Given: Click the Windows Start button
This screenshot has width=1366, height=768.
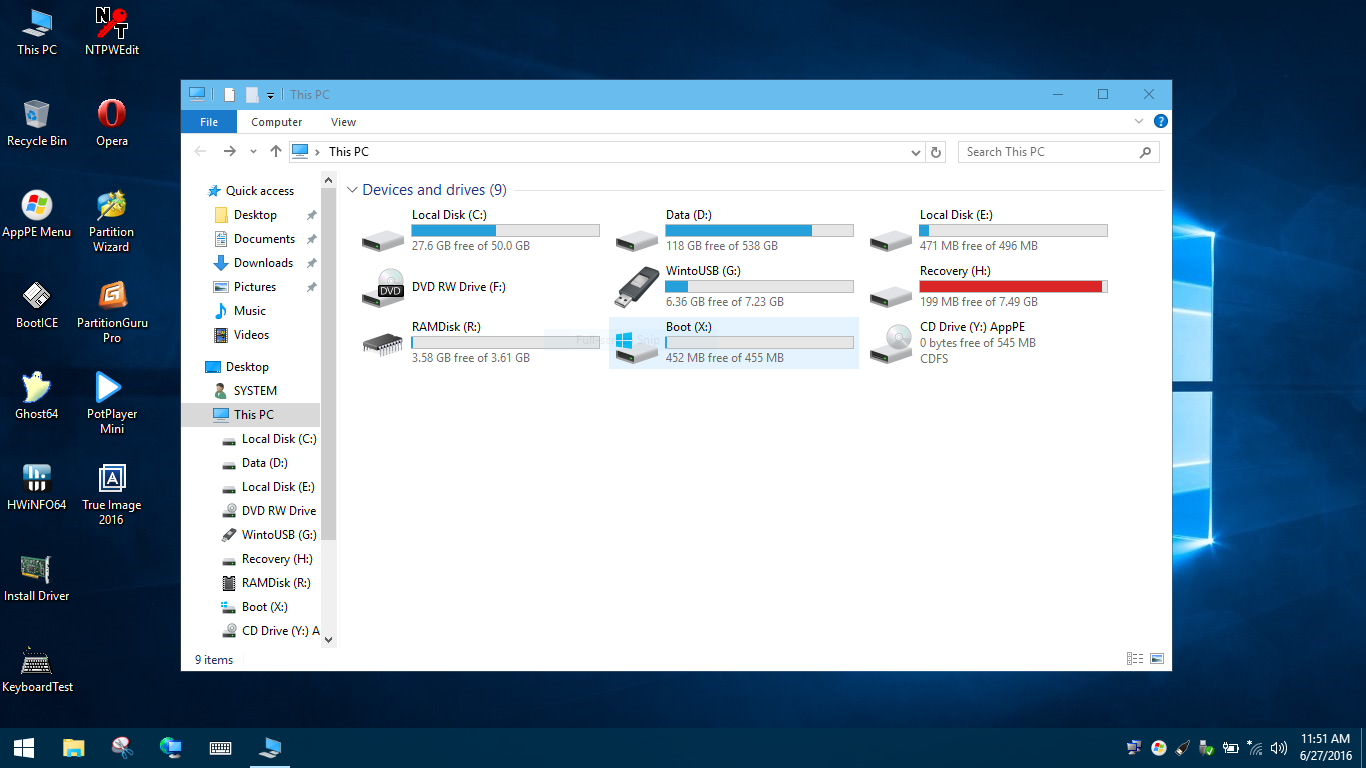Looking at the screenshot, I should click(x=24, y=747).
